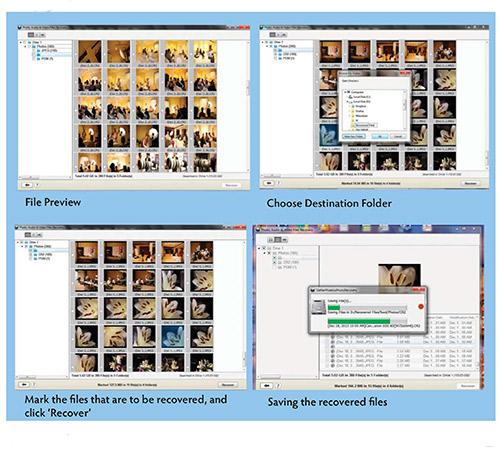Expand the Computer node in folder browse dialog
This screenshot has height=450, width=500.
tap(345, 92)
